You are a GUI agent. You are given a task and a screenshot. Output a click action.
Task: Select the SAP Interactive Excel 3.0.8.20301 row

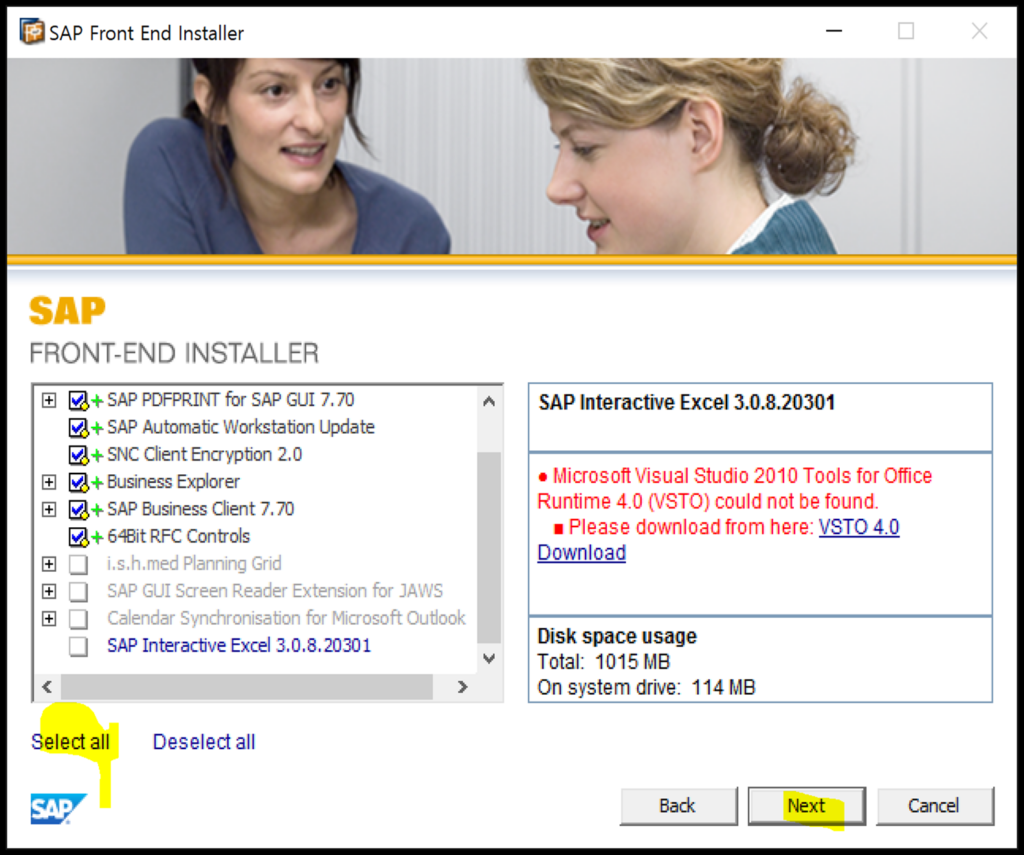[x=239, y=646]
